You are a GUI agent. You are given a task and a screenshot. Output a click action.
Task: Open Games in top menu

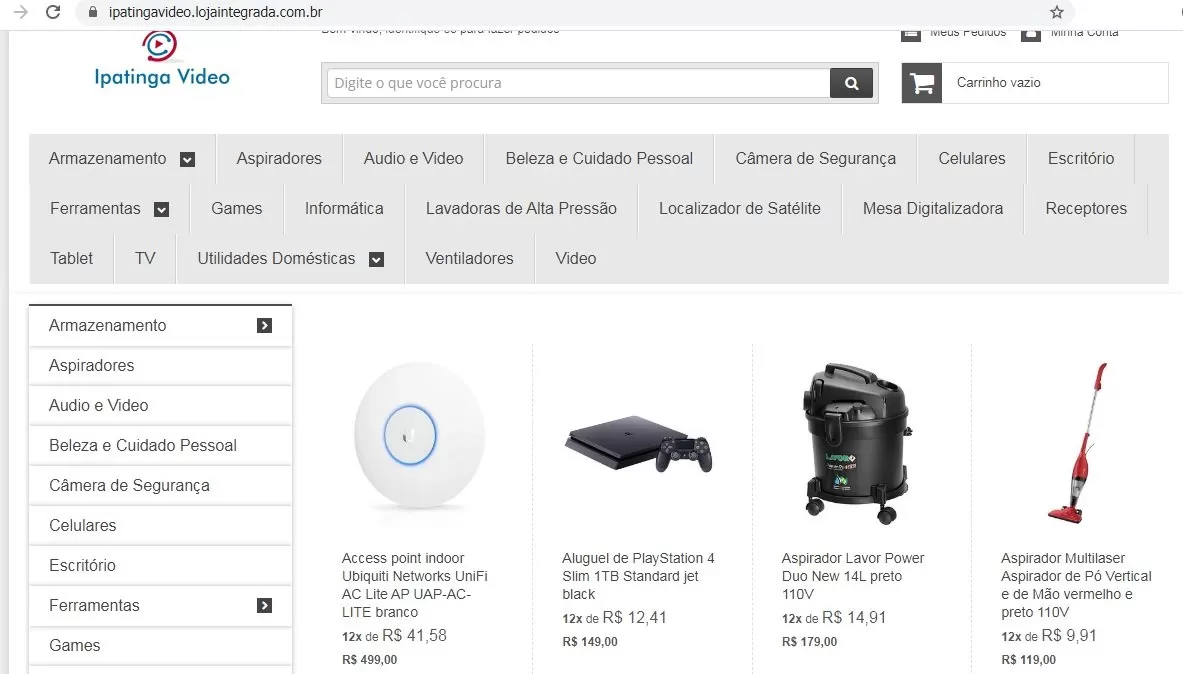237,208
